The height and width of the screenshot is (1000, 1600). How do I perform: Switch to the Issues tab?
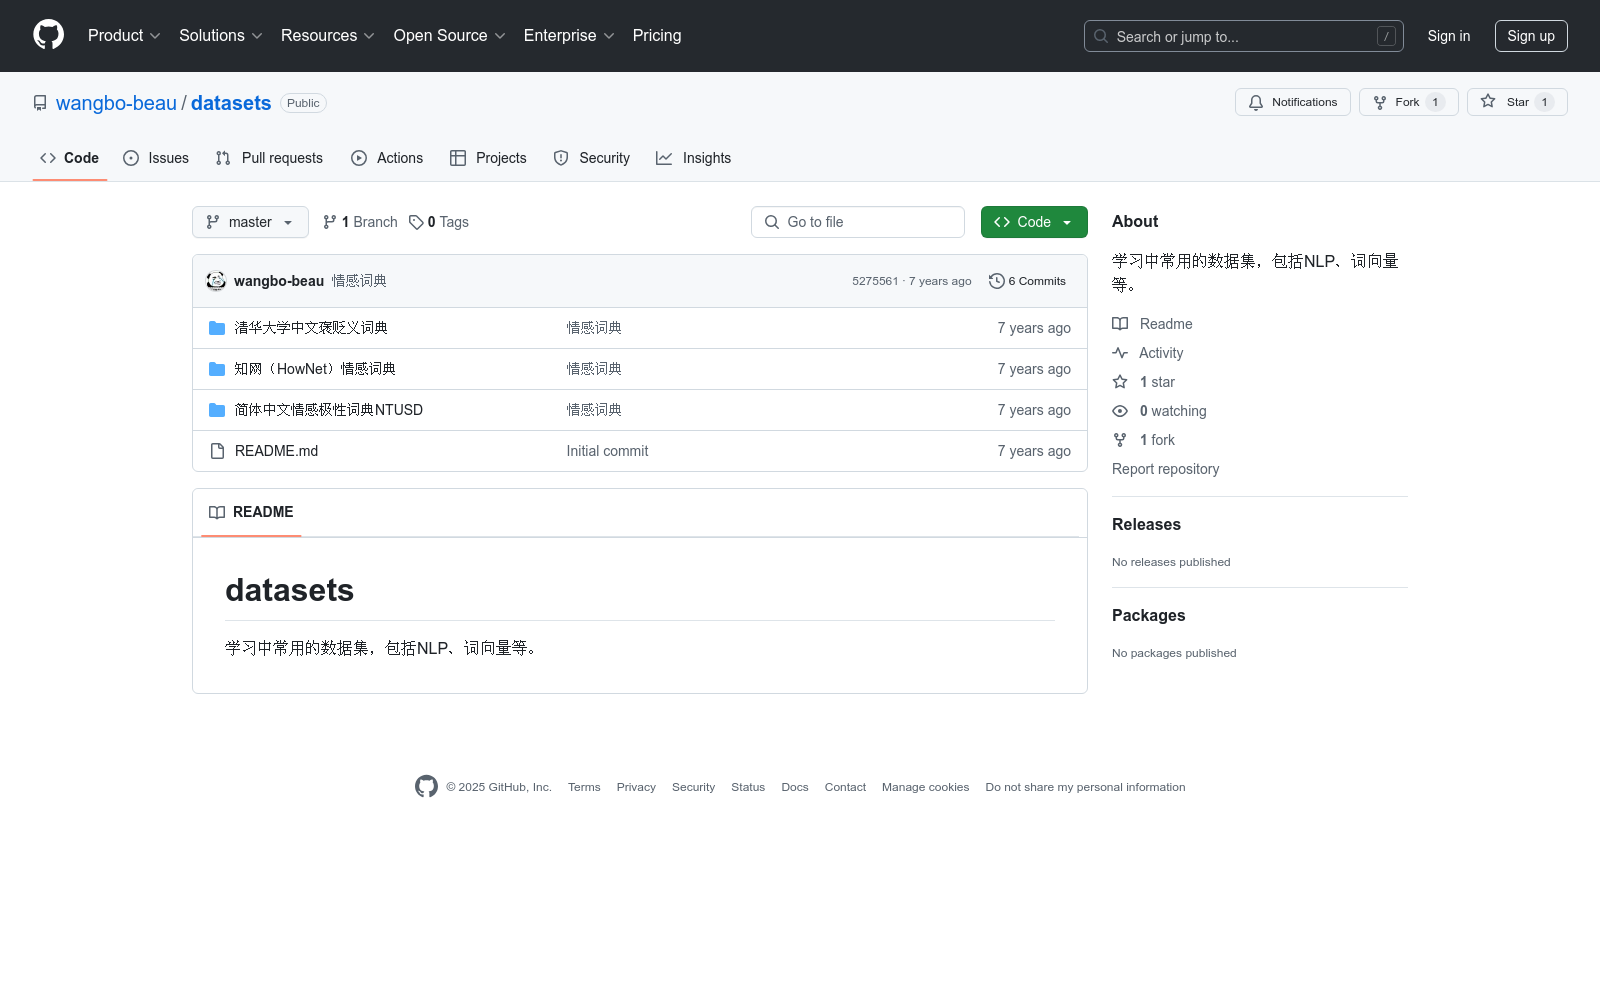point(156,158)
